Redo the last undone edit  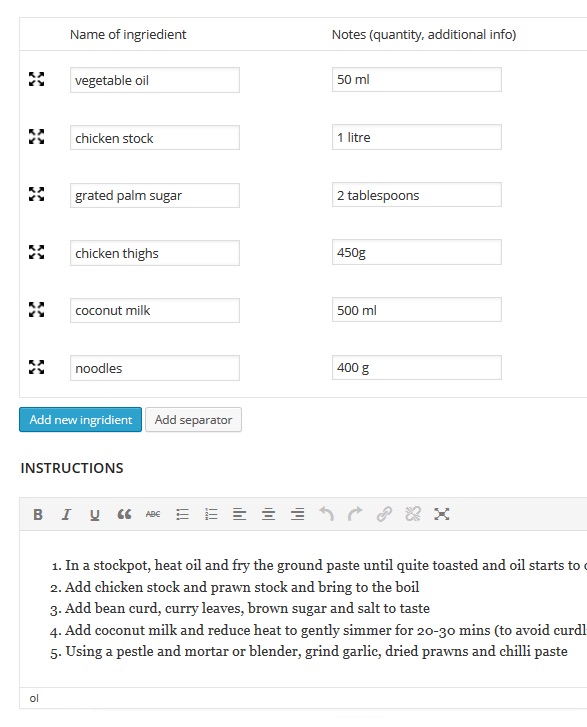tap(355, 514)
